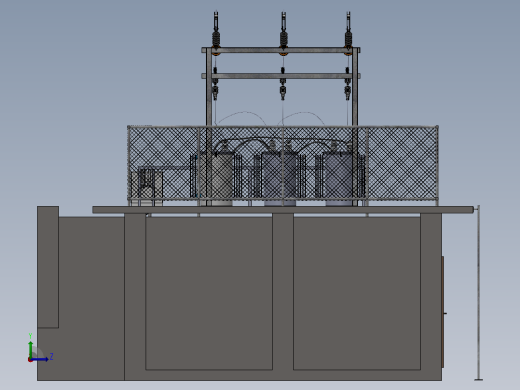Select the tall narrow block at the building's left edge

48,267
